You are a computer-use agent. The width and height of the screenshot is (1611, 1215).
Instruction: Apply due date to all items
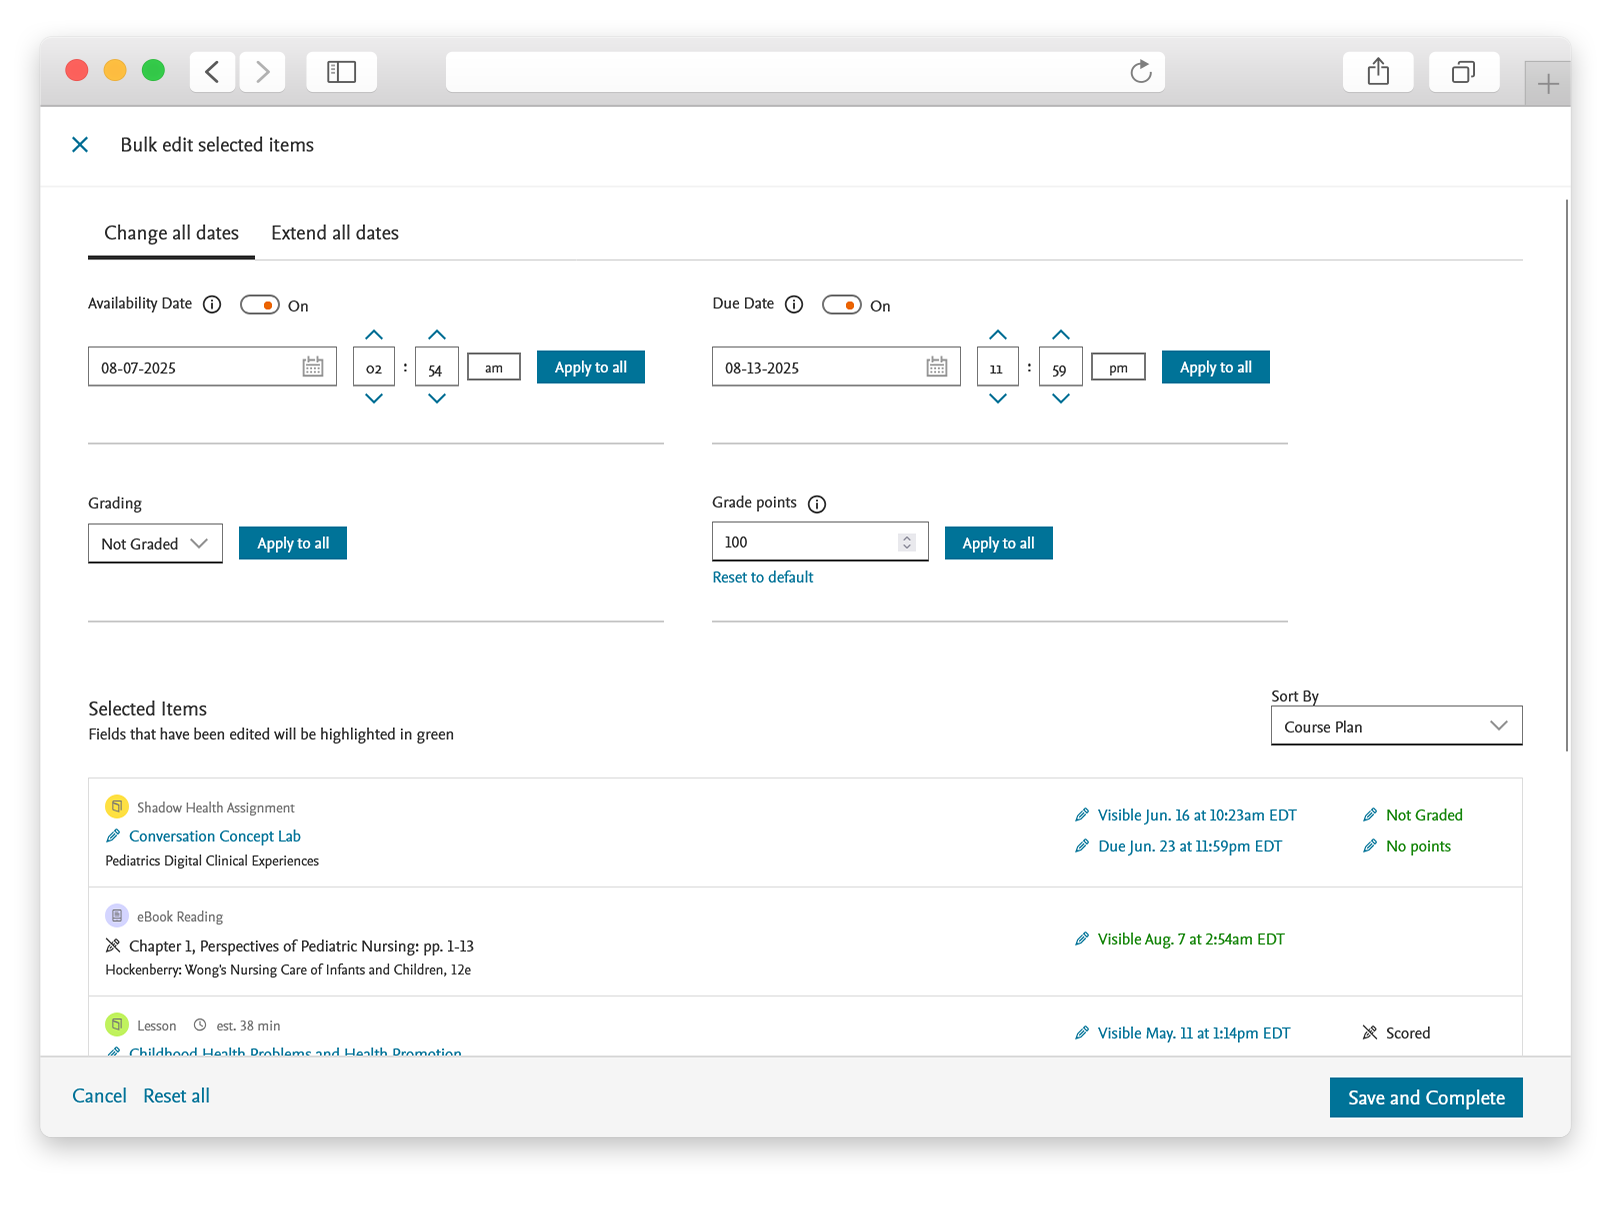[1216, 367]
